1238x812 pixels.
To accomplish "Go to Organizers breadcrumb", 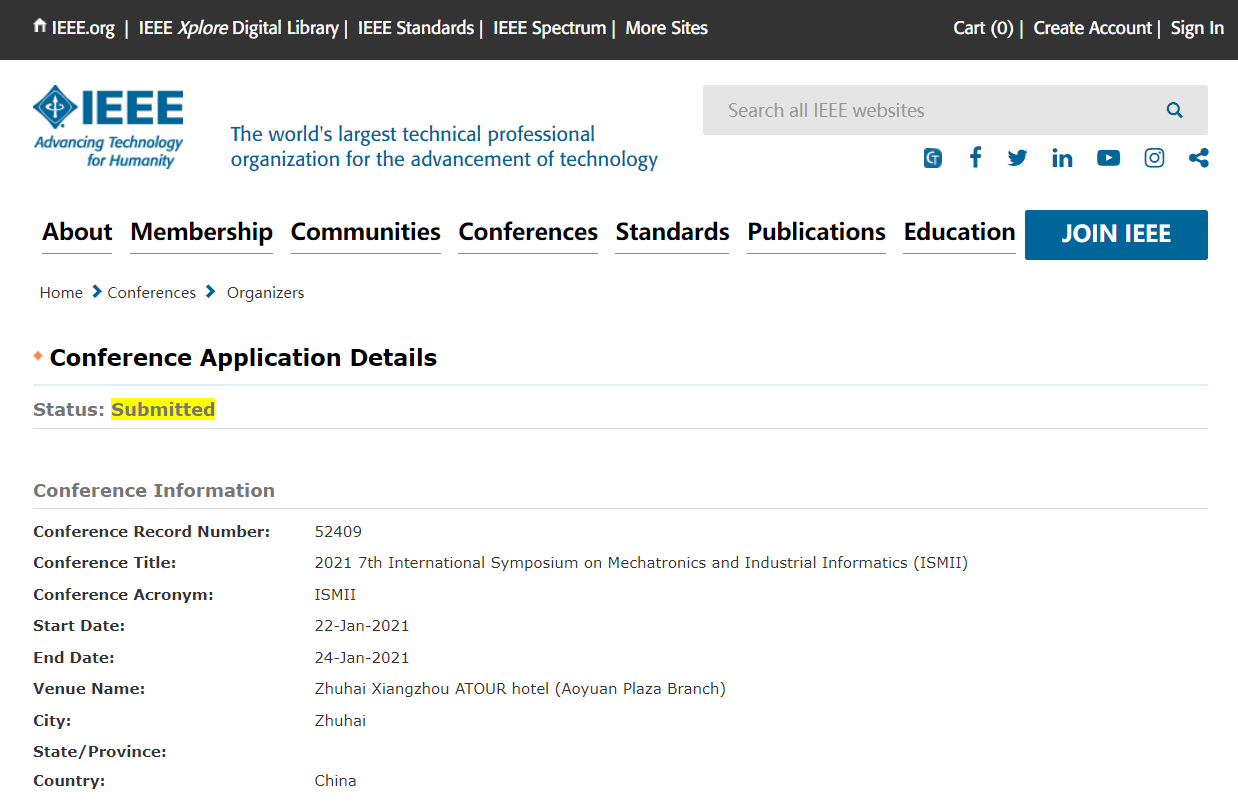I will tap(265, 292).
